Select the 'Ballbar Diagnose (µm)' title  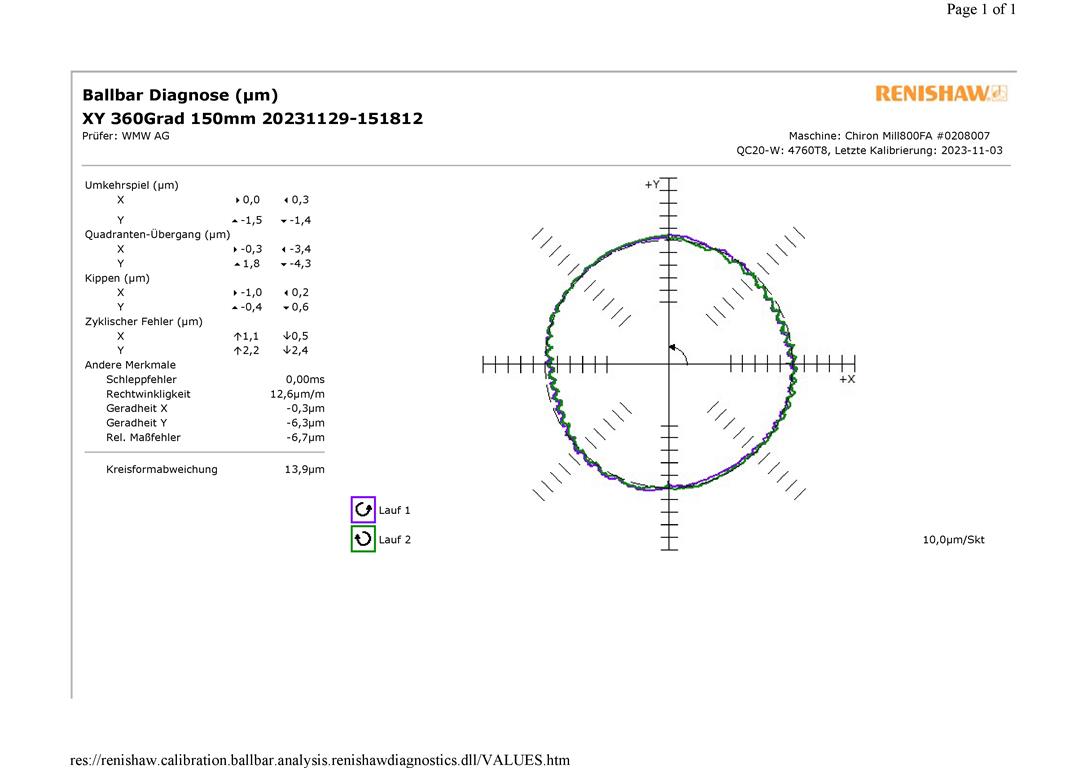(180, 95)
